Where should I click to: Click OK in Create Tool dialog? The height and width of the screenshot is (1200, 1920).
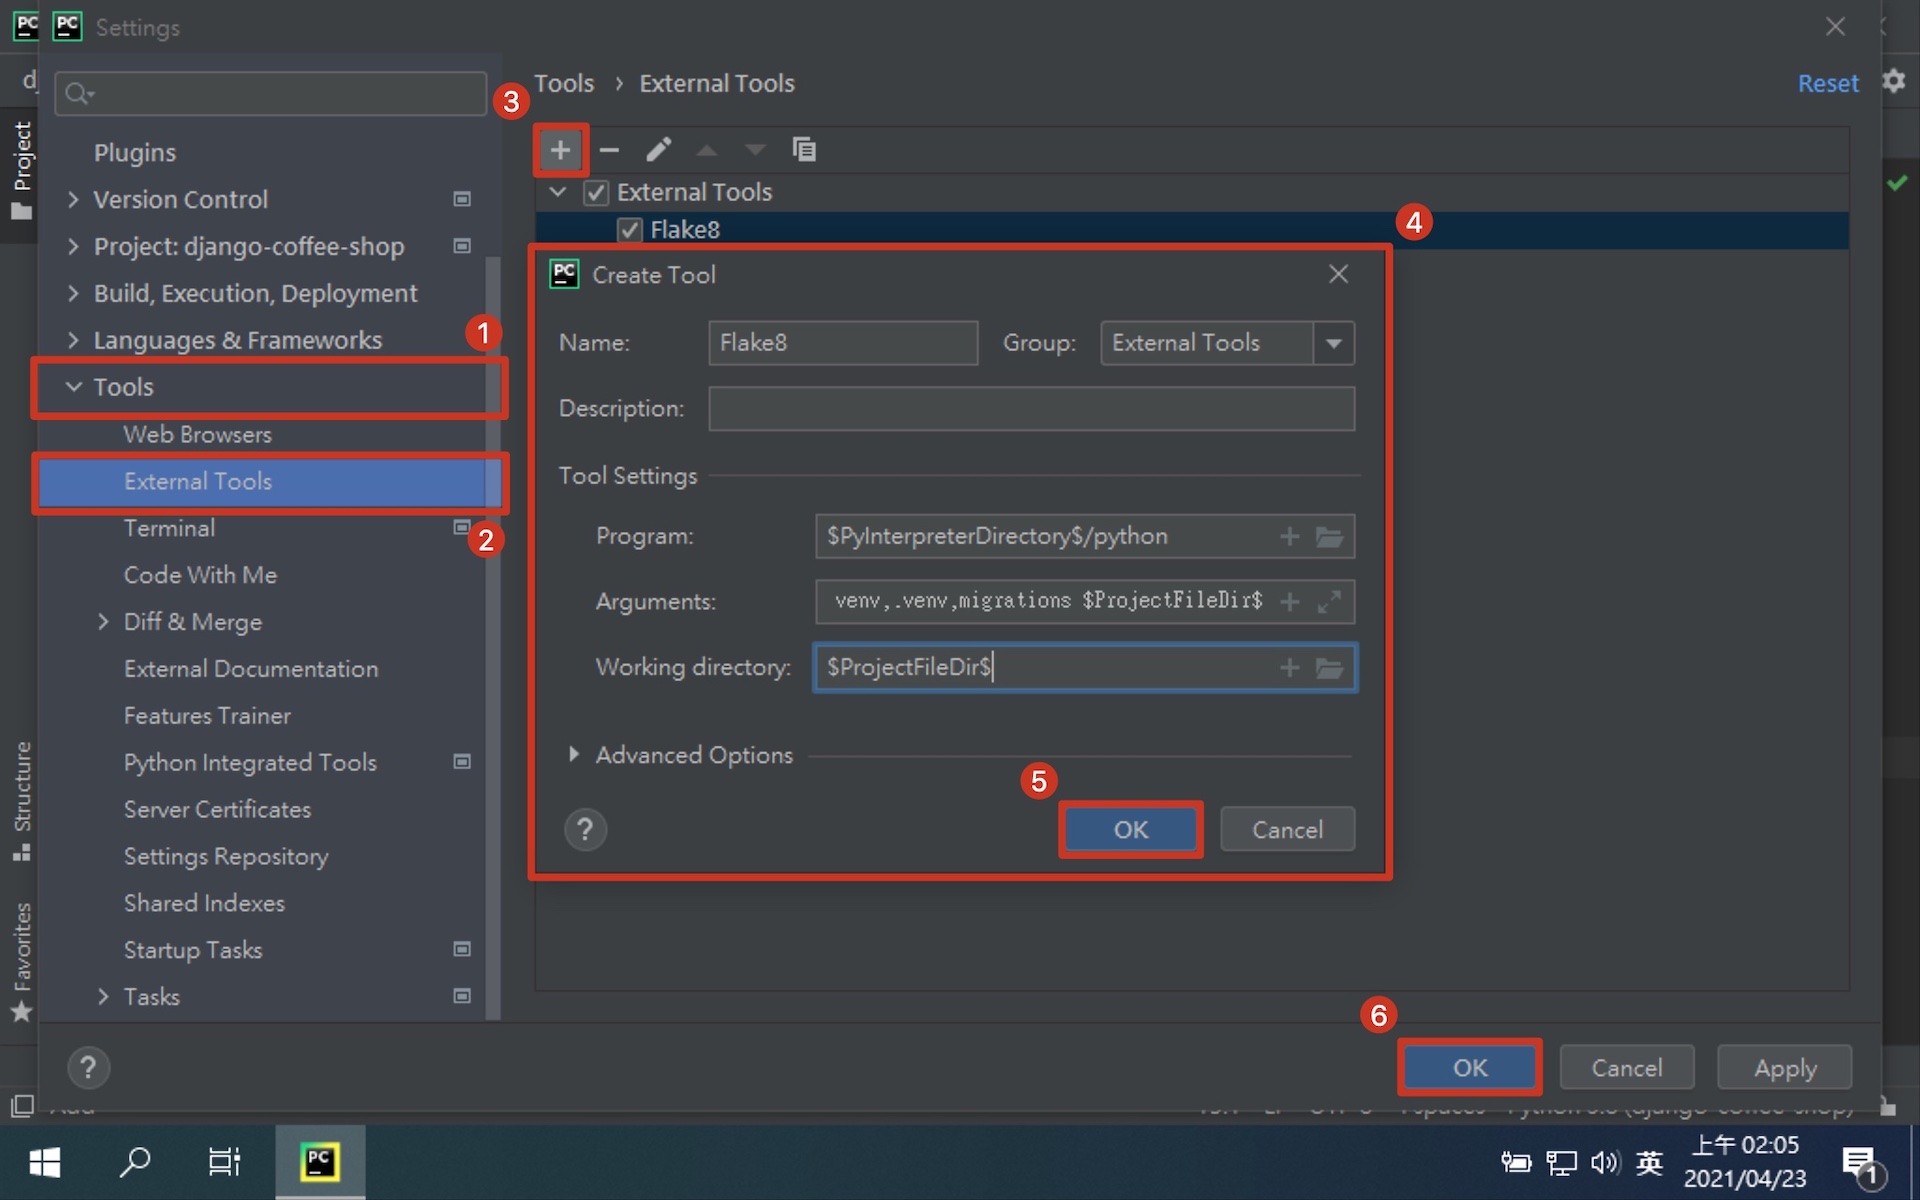[x=1131, y=830]
